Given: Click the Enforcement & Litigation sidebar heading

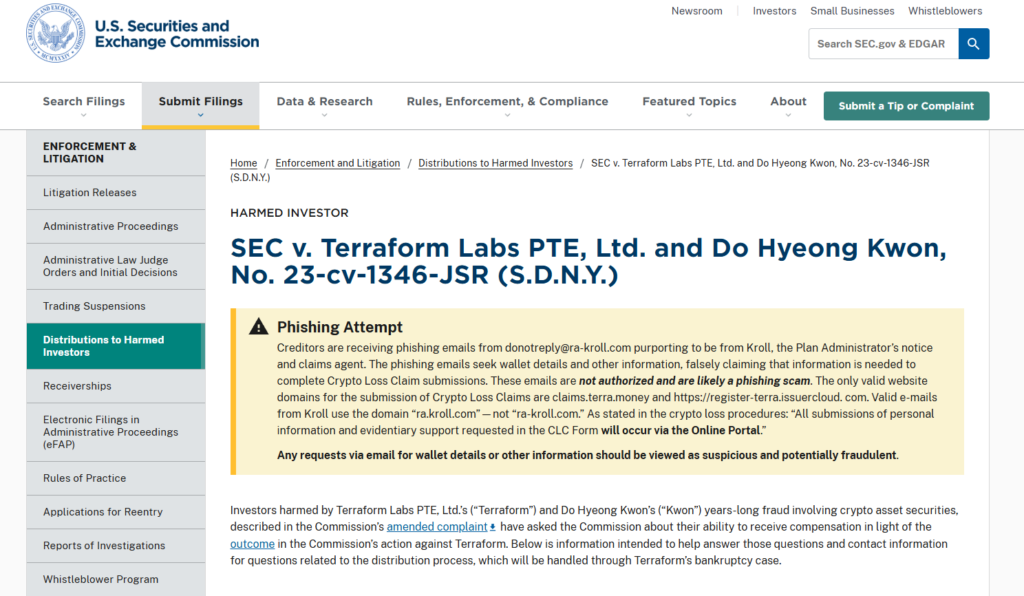Looking at the screenshot, I should (90, 153).
